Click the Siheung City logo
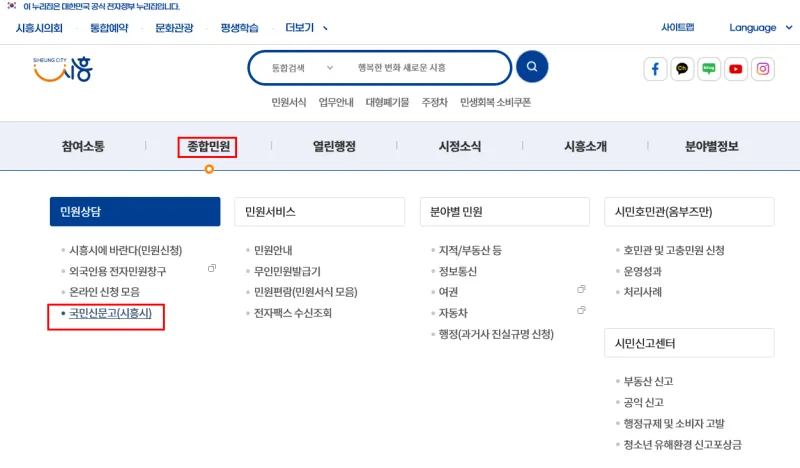The height and width of the screenshot is (468, 800). tap(62, 69)
